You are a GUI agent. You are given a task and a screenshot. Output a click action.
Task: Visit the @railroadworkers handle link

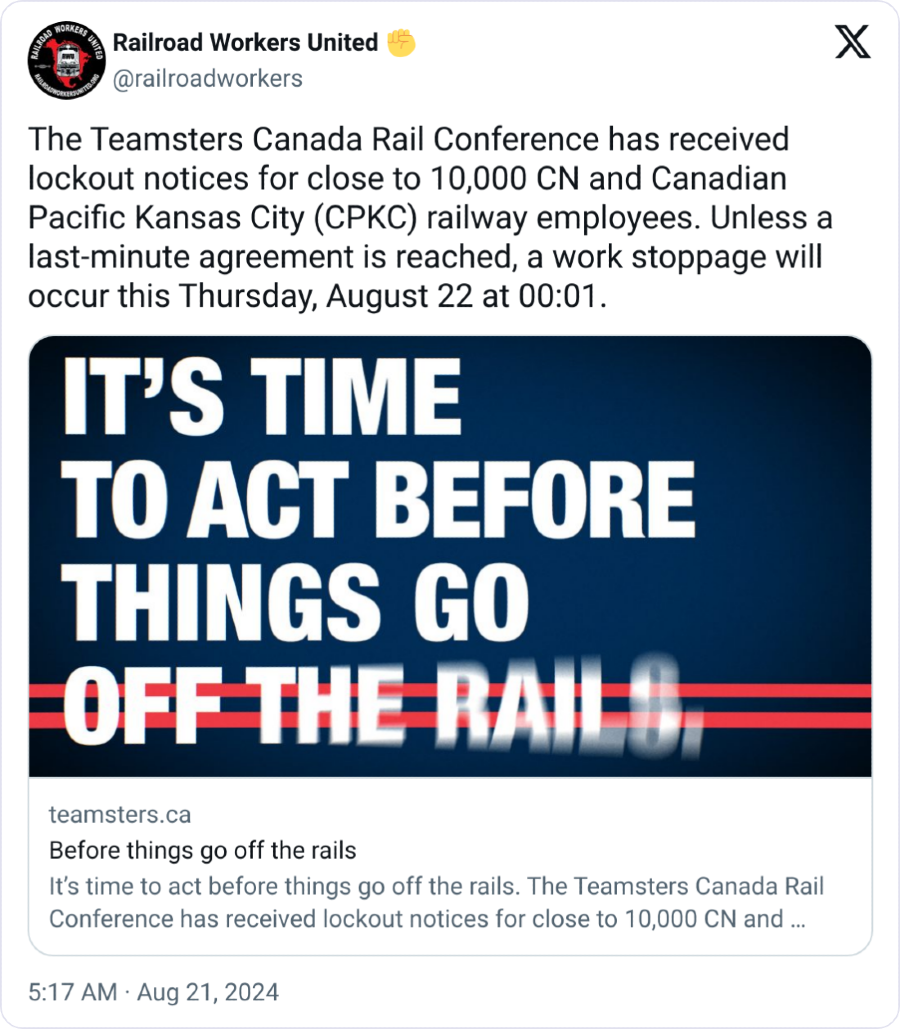(207, 78)
